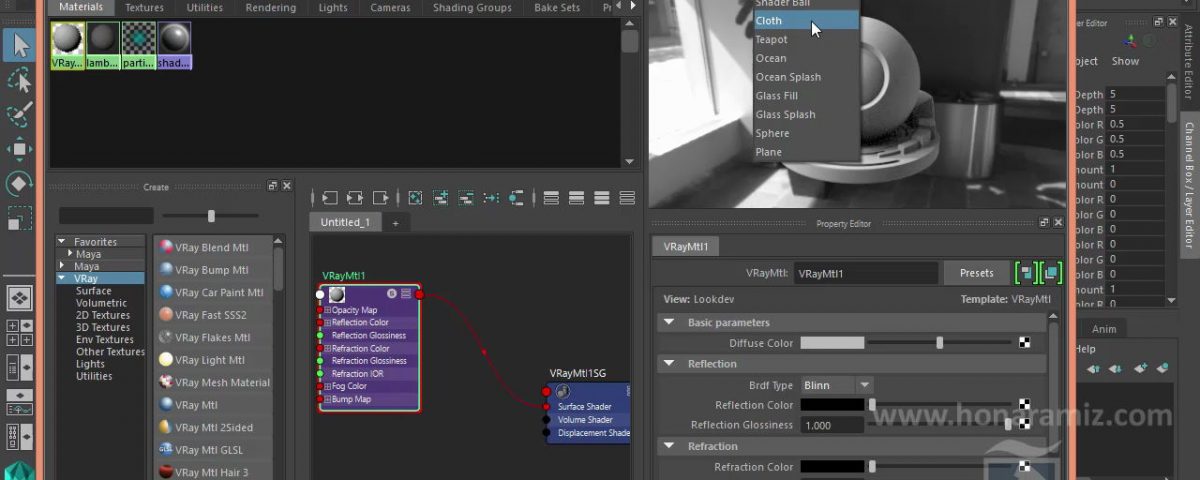
Task: Open the Anim layer tab
Action: tap(1104, 329)
